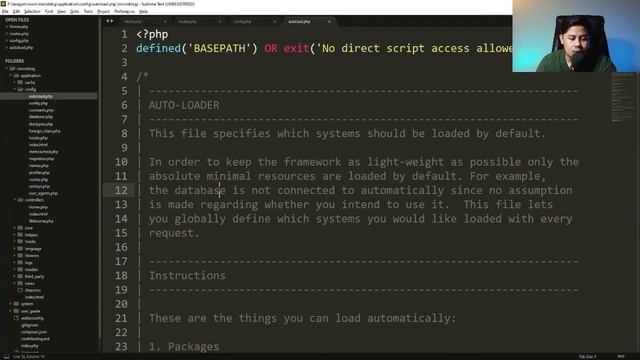
Task: Open Welcome.php in the controllers folder
Action: tap(41, 221)
